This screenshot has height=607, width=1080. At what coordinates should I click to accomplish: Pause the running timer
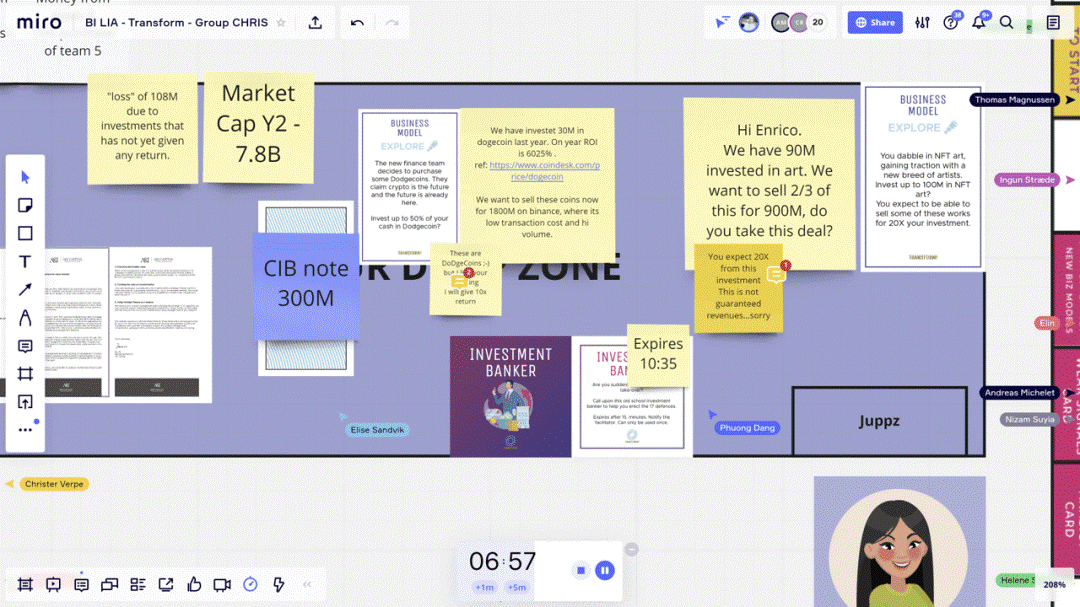(604, 570)
